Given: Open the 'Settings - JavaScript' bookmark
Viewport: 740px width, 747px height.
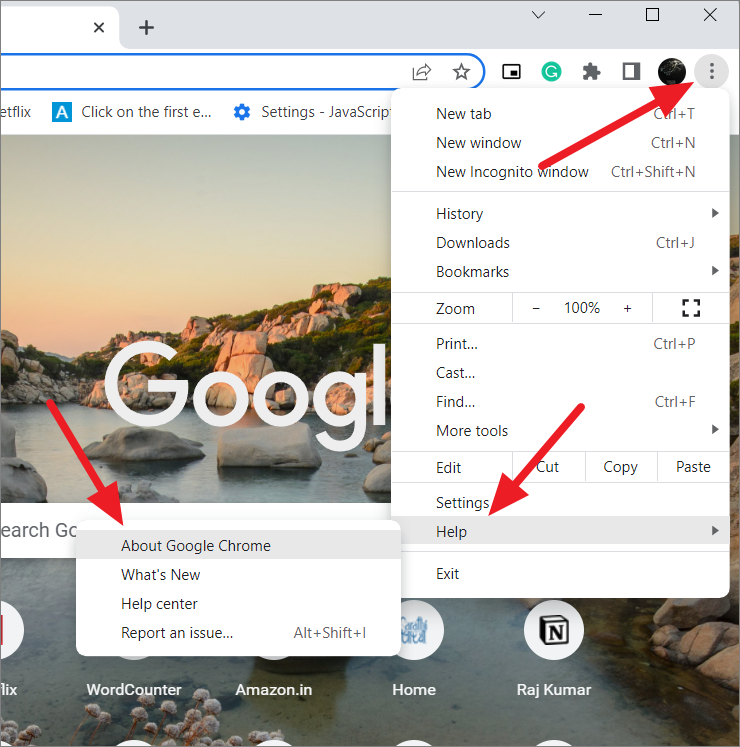Looking at the screenshot, I should tap(312, 112).
